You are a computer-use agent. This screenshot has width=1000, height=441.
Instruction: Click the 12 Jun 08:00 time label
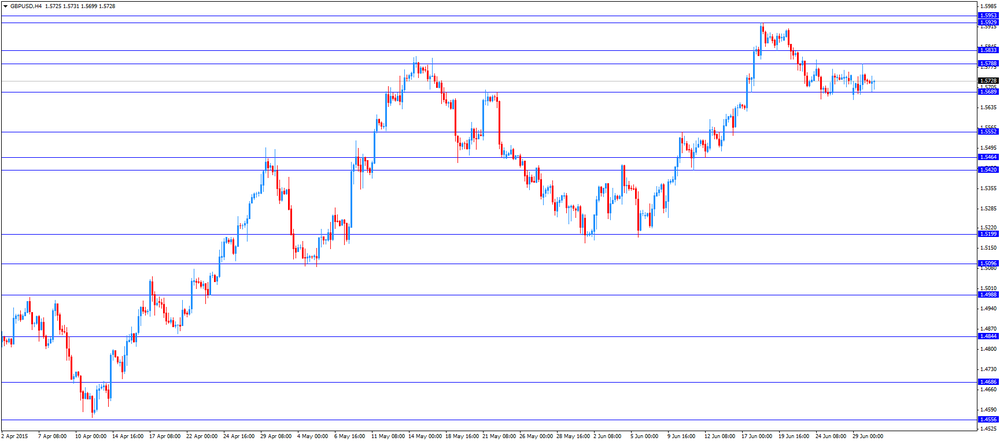(719, 436)
